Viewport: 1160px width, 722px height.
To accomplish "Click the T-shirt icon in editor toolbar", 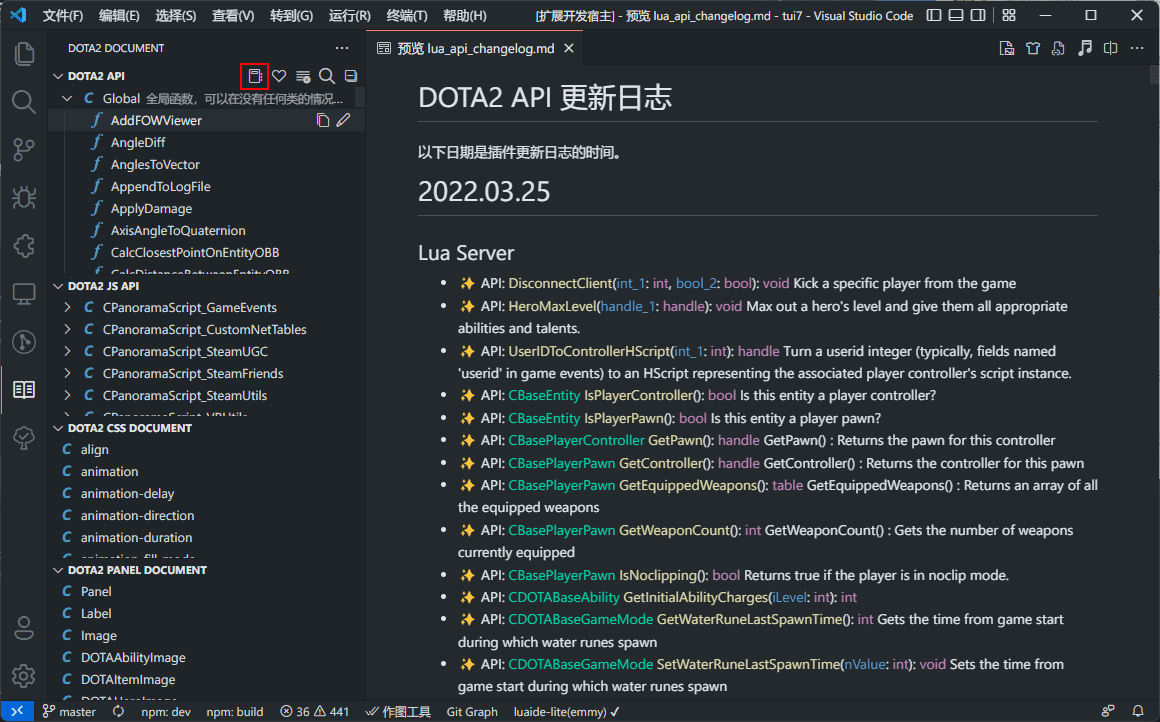I will (x=1033, y=48).
